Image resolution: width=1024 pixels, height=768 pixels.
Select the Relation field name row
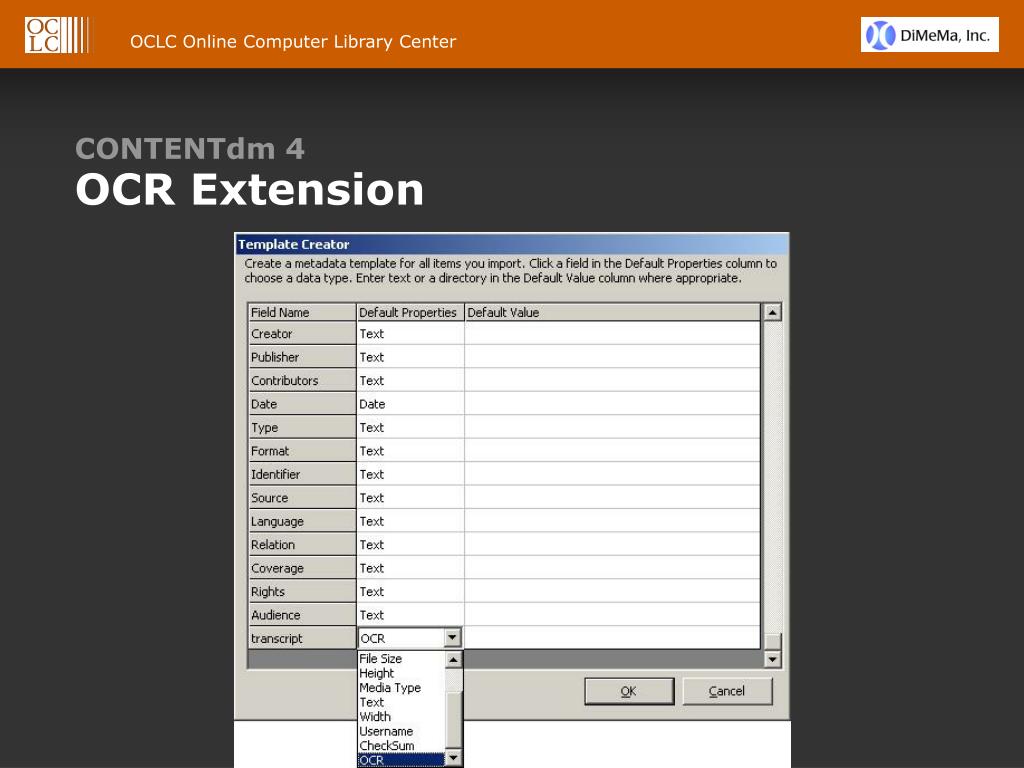(302, 545)
